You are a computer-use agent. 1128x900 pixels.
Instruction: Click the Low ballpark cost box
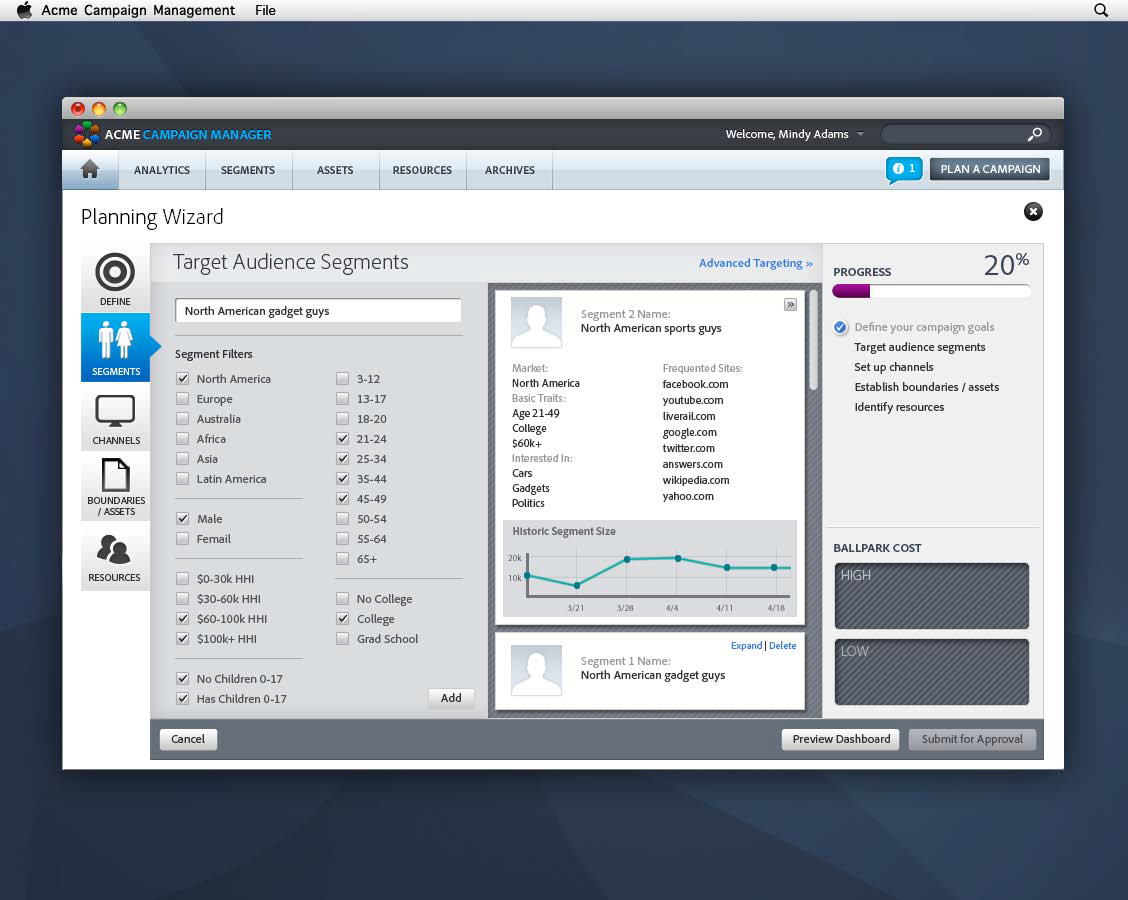click(932, 672)
